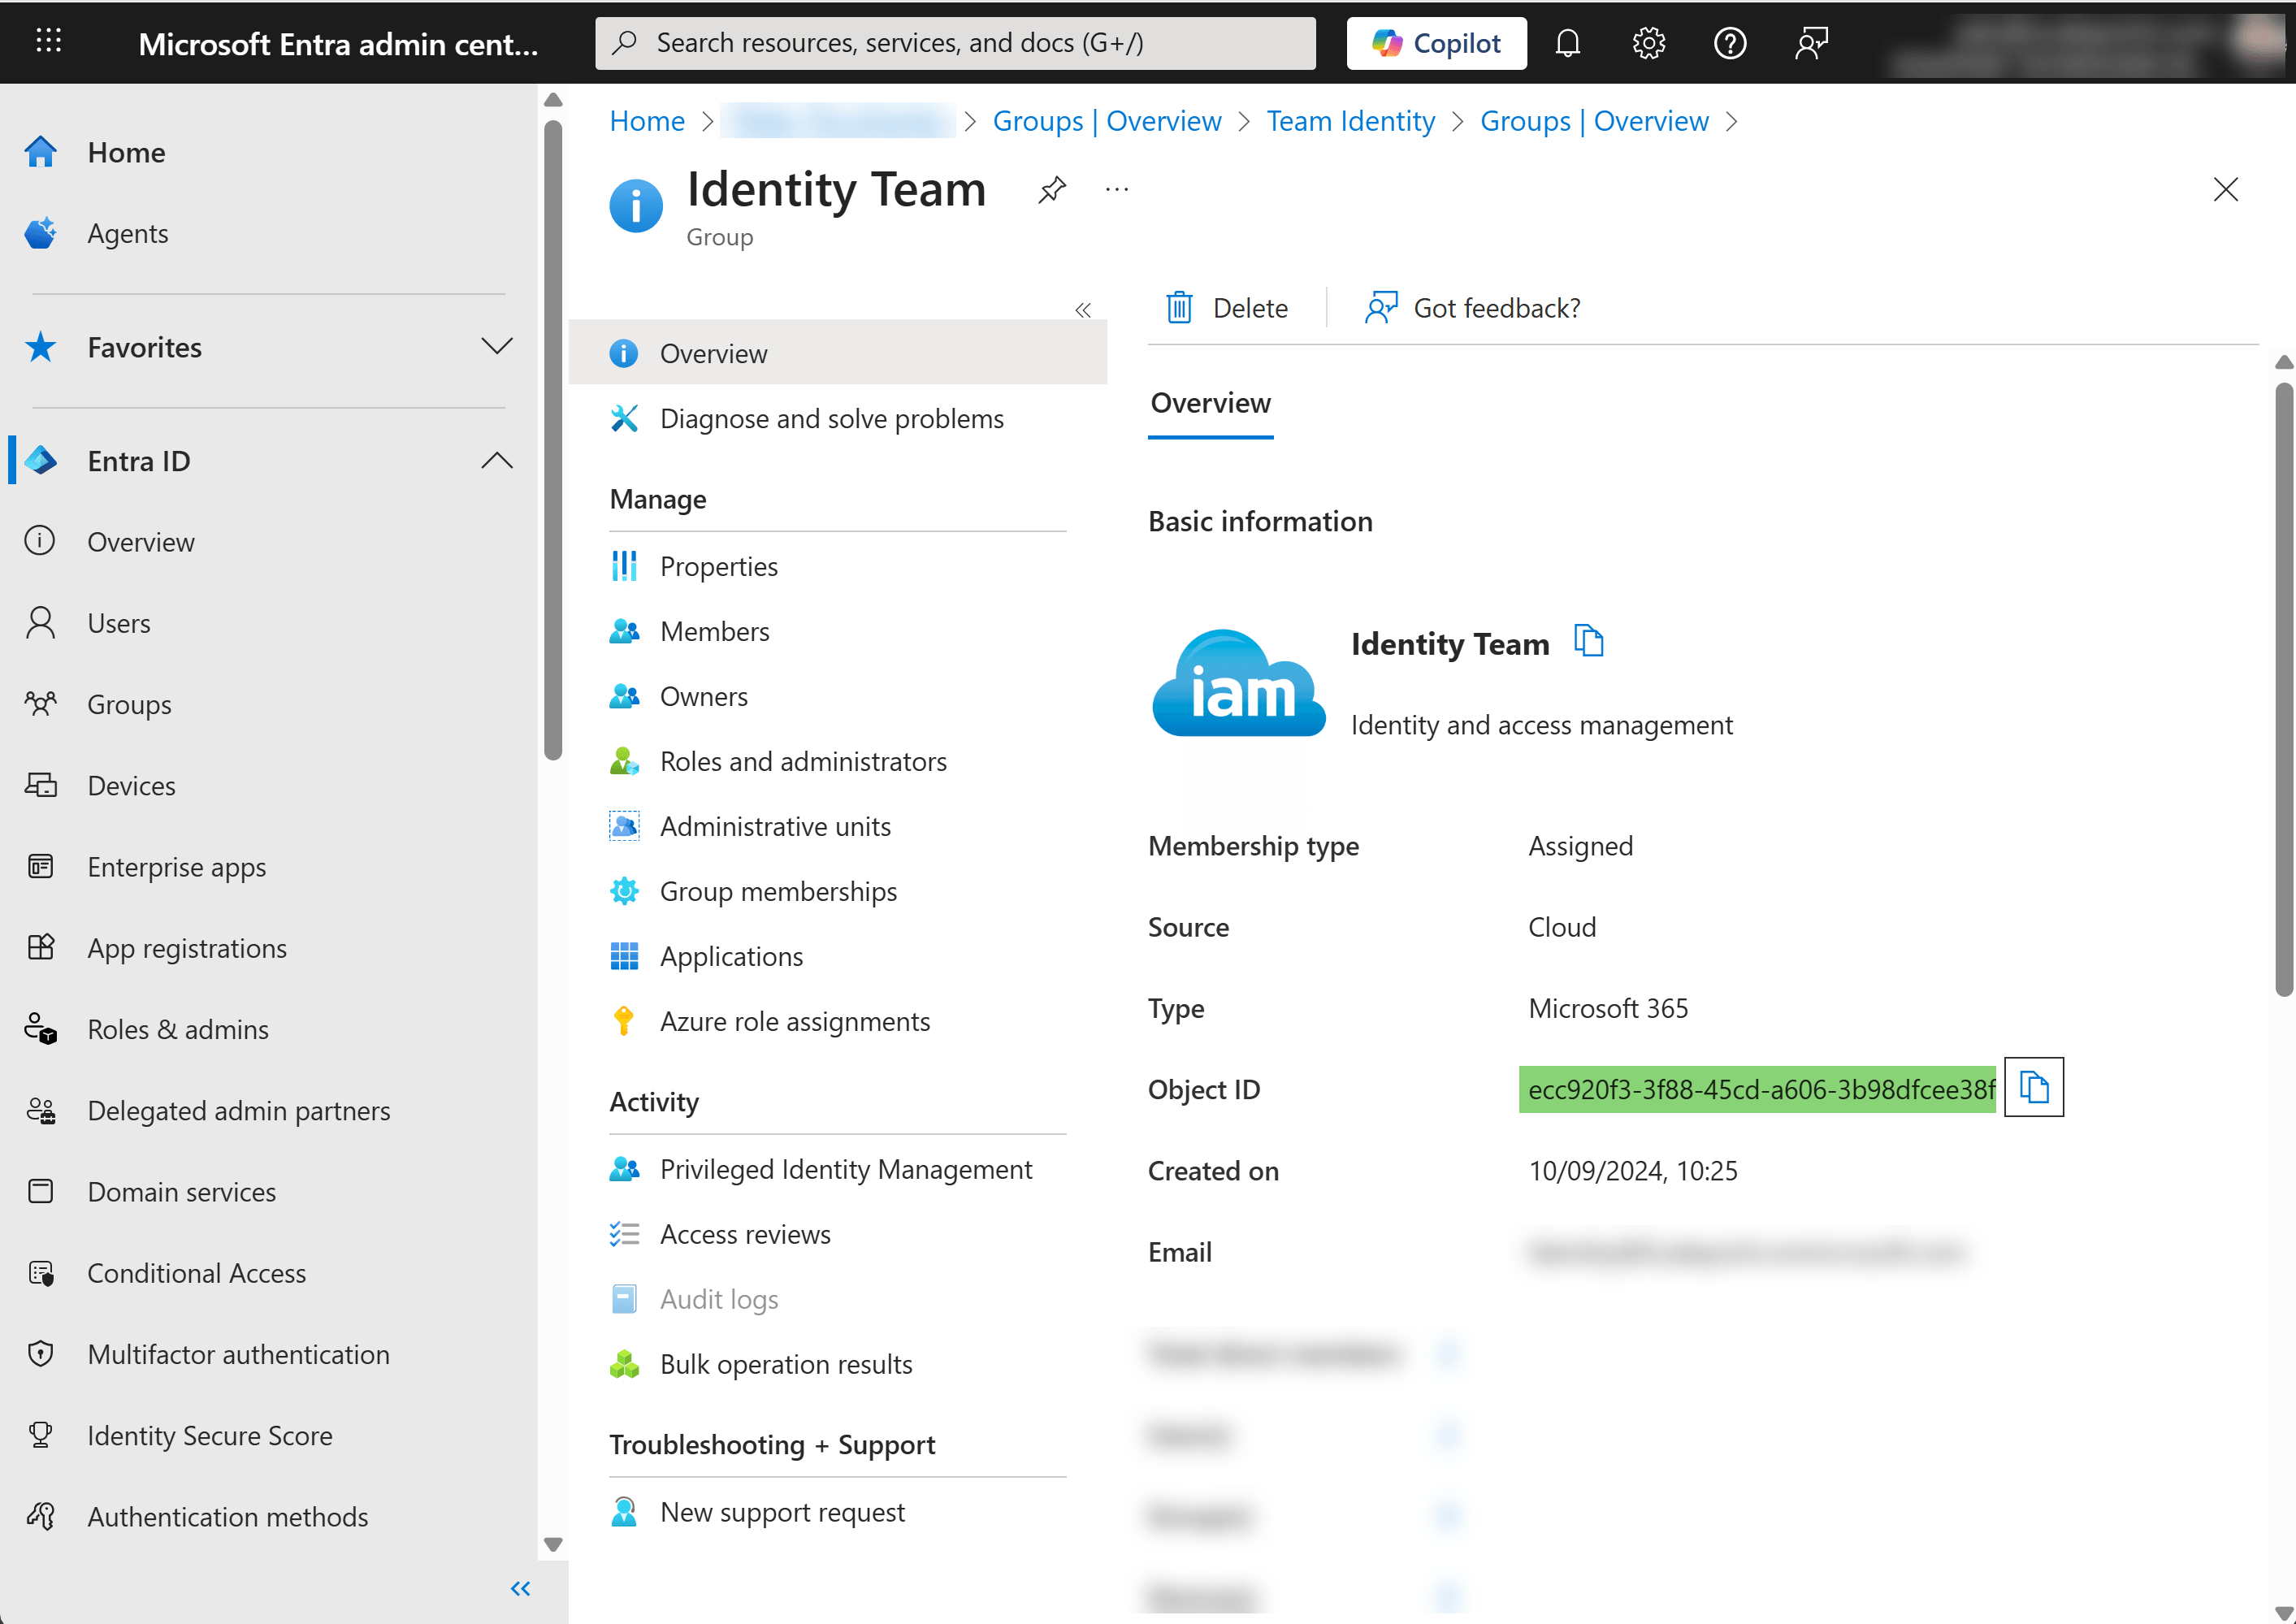Select the Overview tab in content pane

pos(1210,403)
